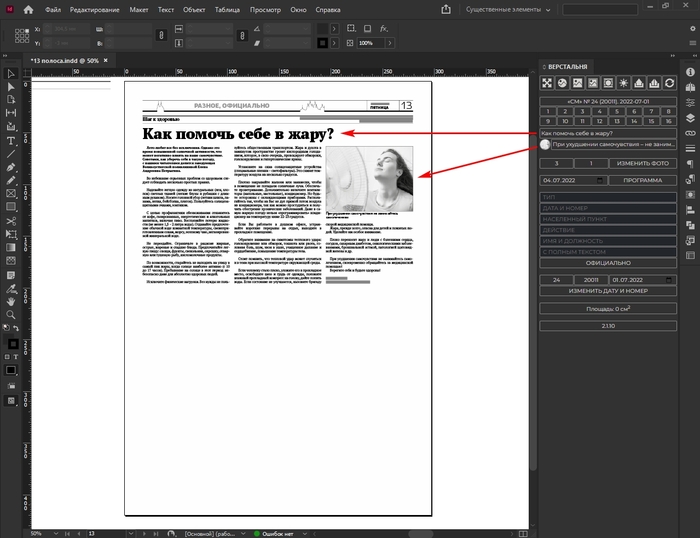Click the ОФИЦИАЛЬНО button
The image size is (700, 538).
pyautogui.click(x=607, y=263)
